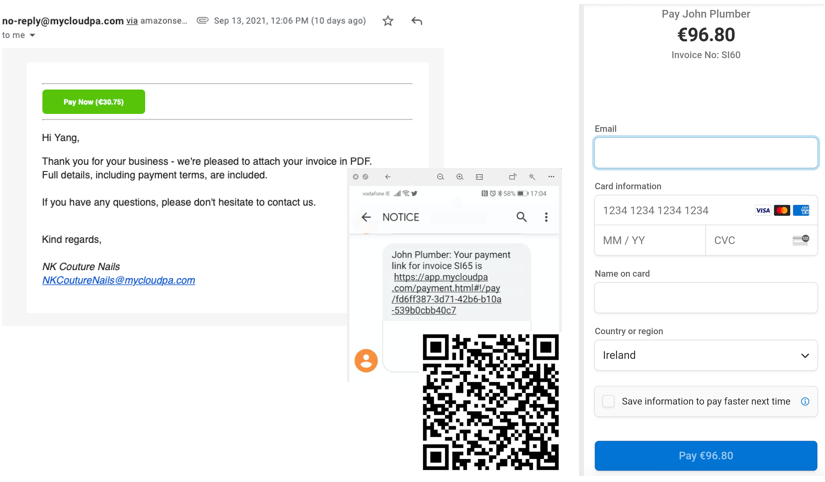Tap the Twitter icon in phone status bar

pyautogui.click(x=415, y=194)
